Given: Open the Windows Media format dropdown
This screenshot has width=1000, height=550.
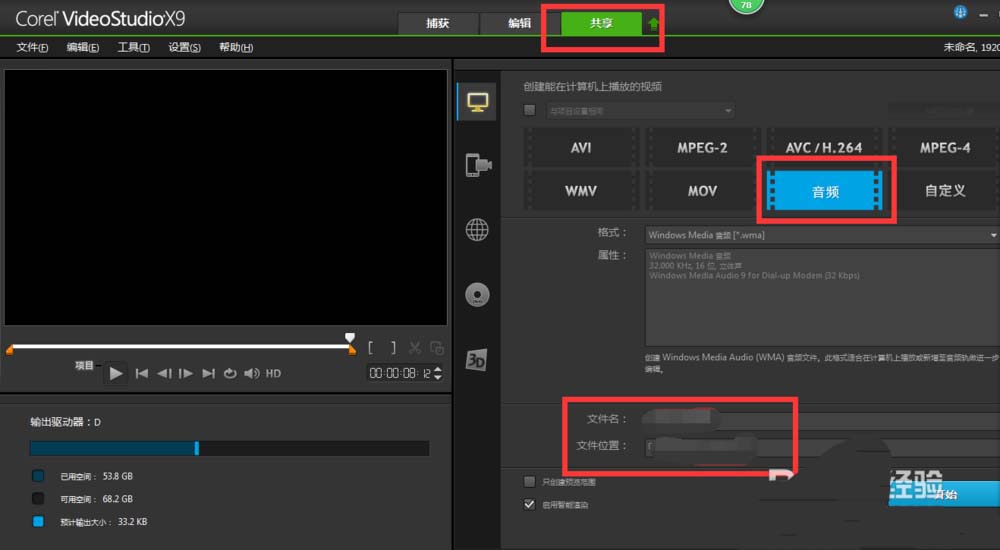Looking at the screenshot, I should [822, 235].
